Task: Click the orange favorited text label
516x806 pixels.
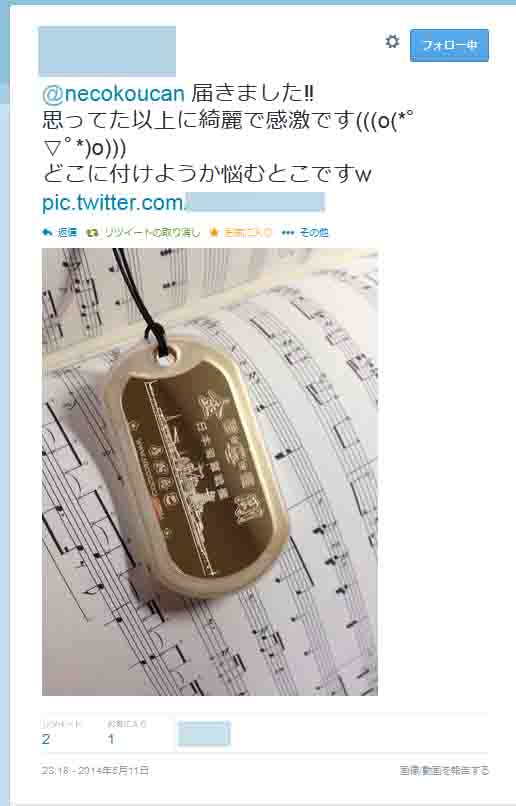Action: pos(248,232)
